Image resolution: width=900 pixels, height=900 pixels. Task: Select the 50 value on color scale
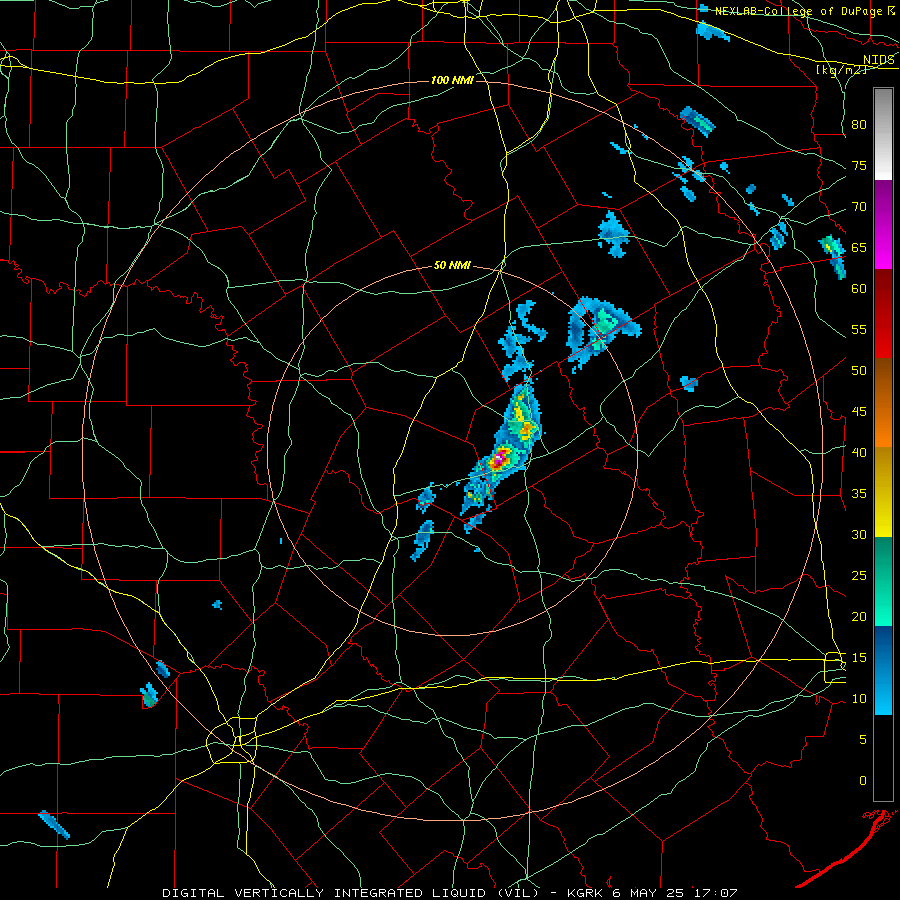click(859, 370)
